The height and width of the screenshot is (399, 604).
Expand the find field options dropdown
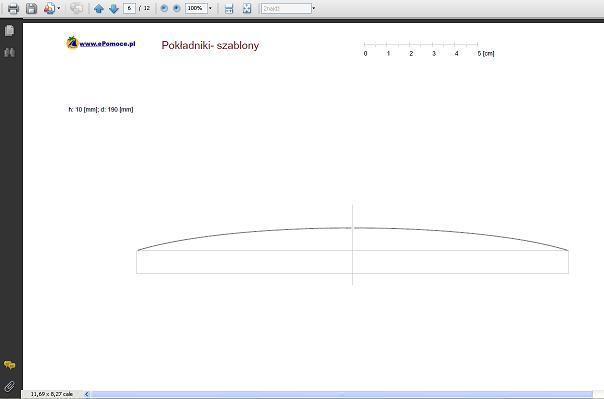pos(314,8)
